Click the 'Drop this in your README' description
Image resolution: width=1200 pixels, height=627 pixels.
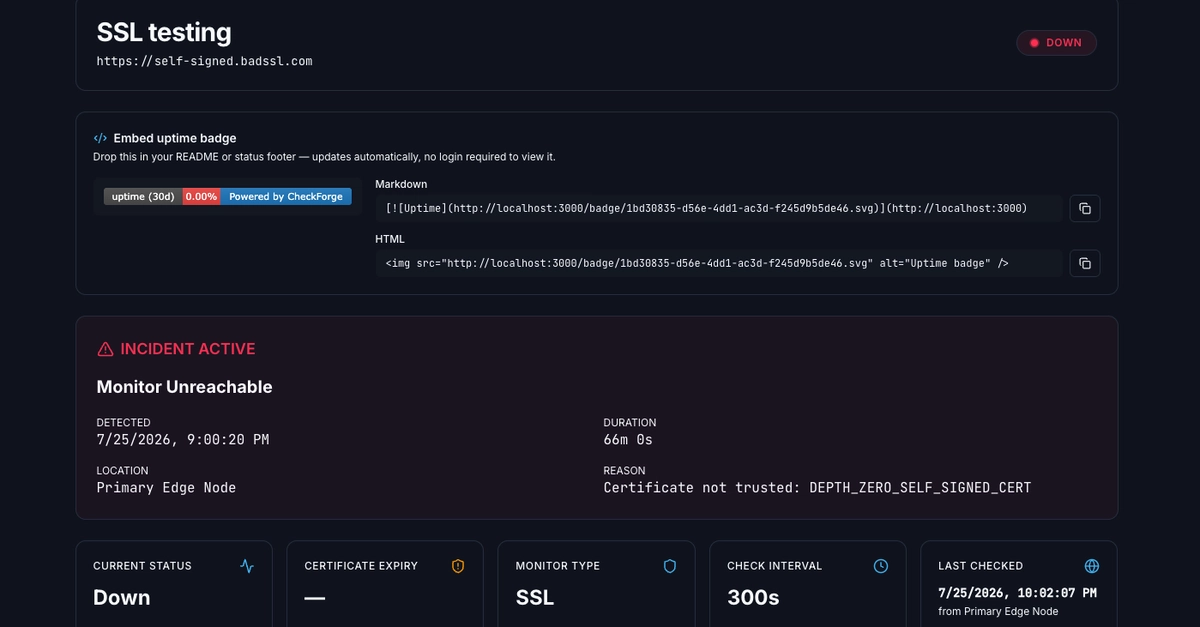[x=324, y=157]
